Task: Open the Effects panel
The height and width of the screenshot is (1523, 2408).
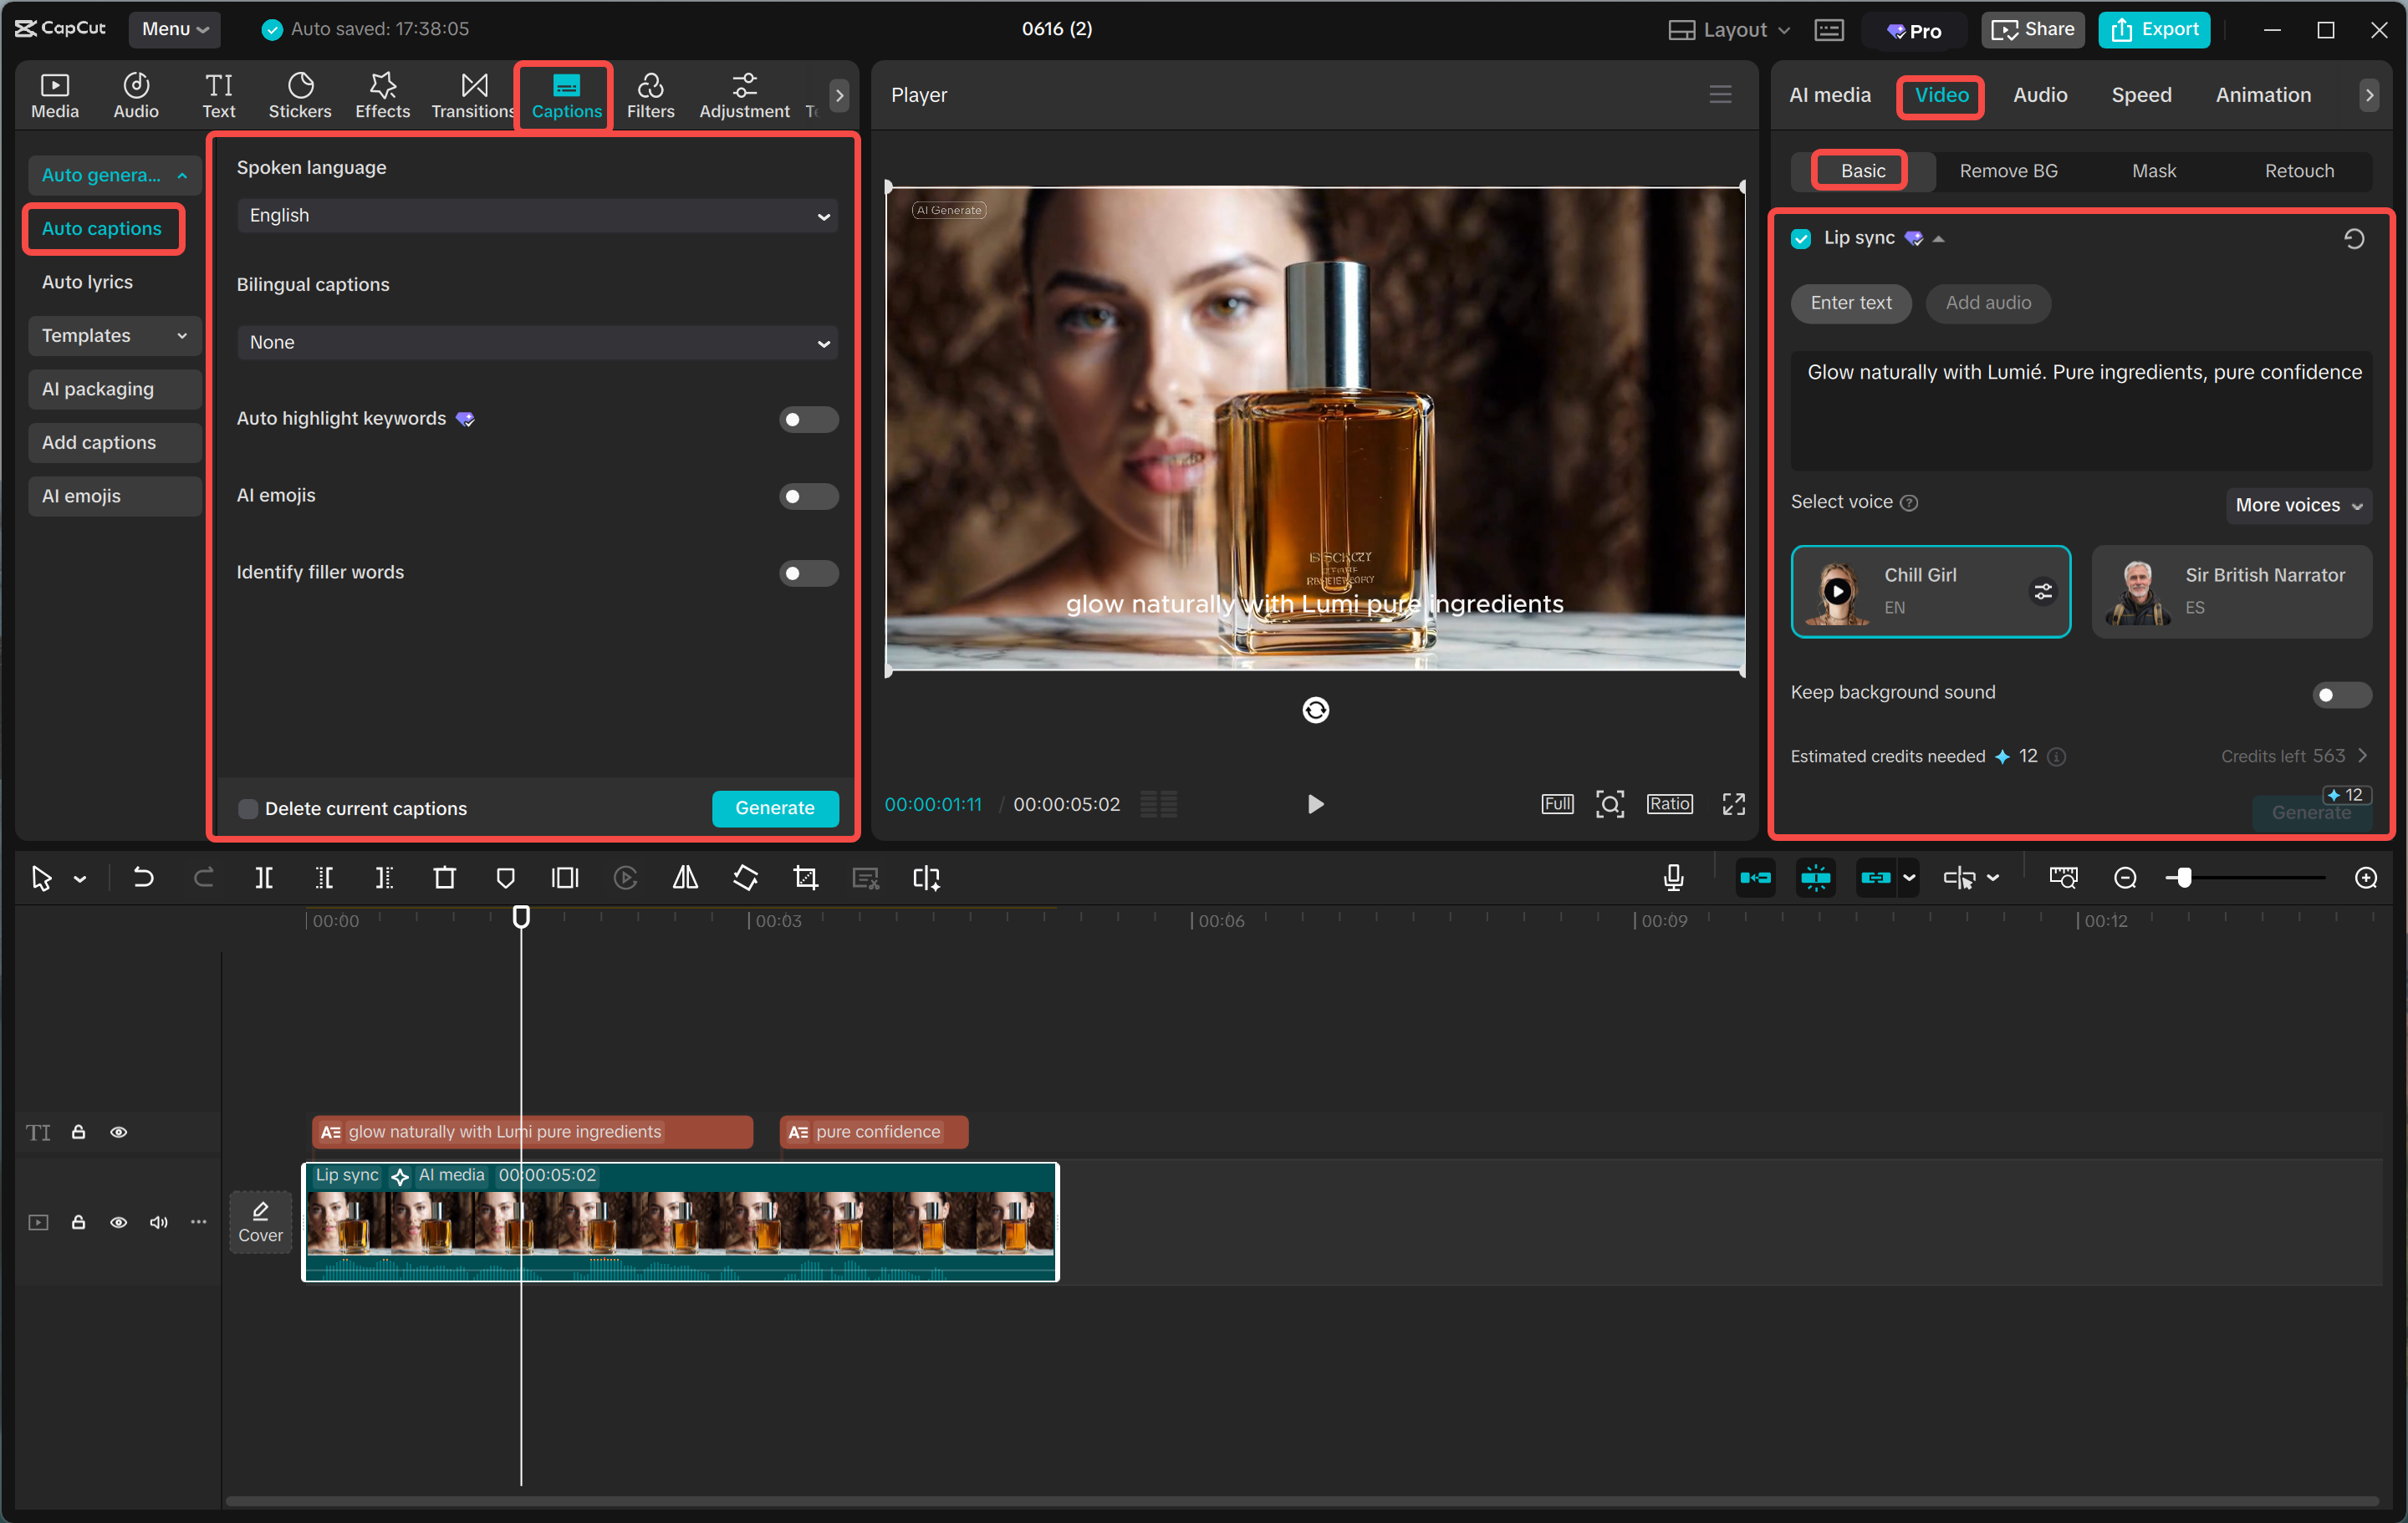Action: click(382, 95)
